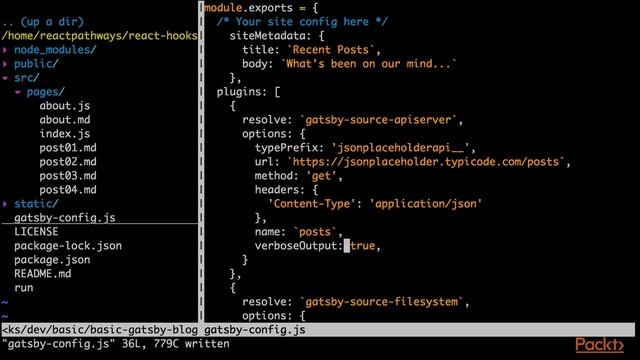640x360 pixels.
Task: Click the '36L, 779C written' message
Action: (x=176, y=344)
